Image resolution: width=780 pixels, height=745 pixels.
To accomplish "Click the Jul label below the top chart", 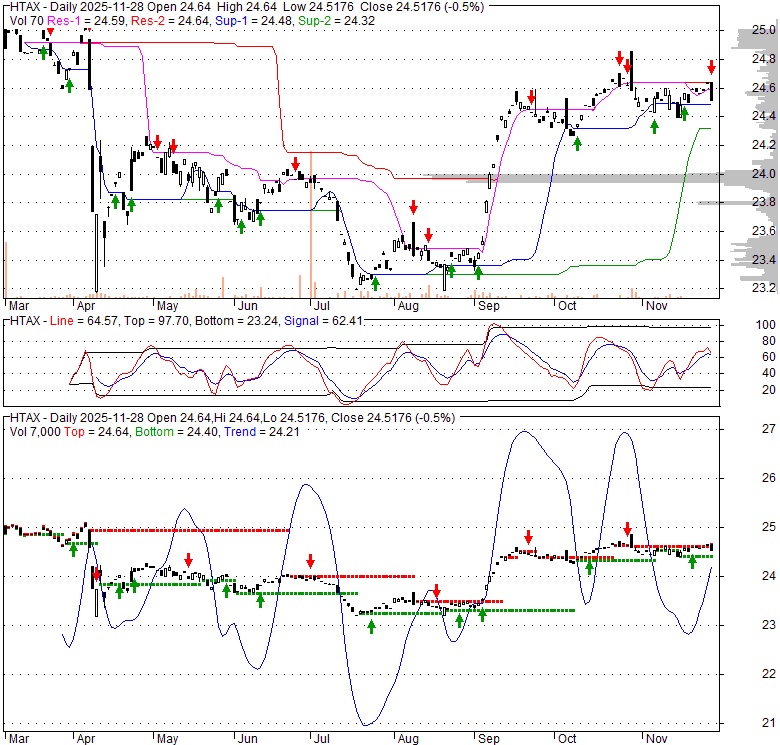I will click(320, 304).
